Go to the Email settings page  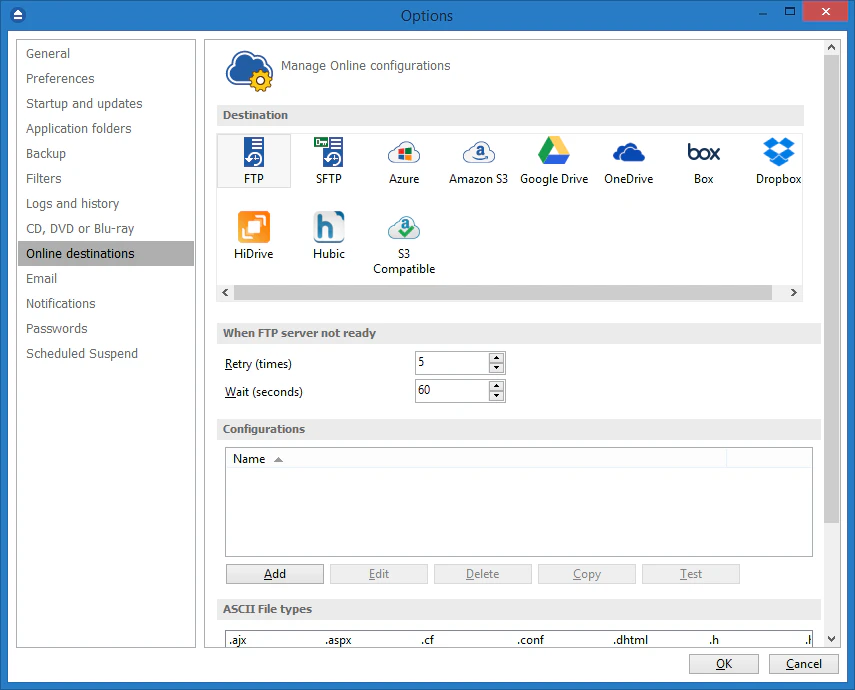coord(42,279)
